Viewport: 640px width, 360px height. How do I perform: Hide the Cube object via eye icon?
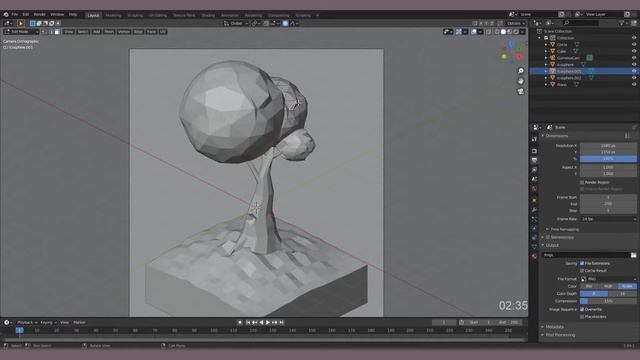click(634, 51)
